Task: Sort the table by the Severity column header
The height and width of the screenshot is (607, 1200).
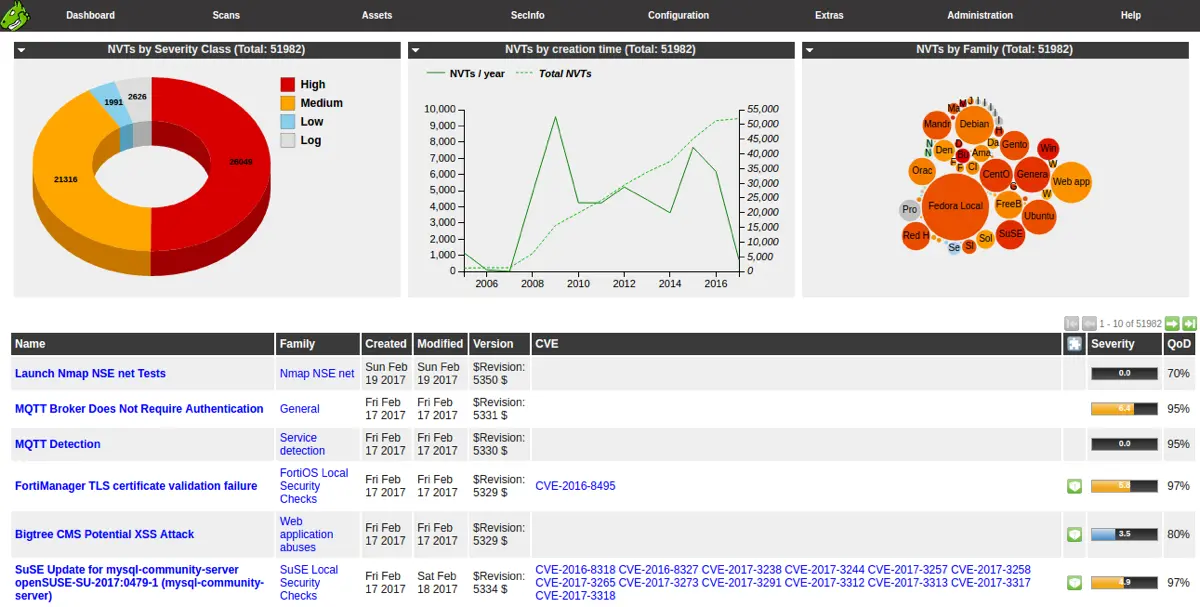Action: coord(1113,344)
